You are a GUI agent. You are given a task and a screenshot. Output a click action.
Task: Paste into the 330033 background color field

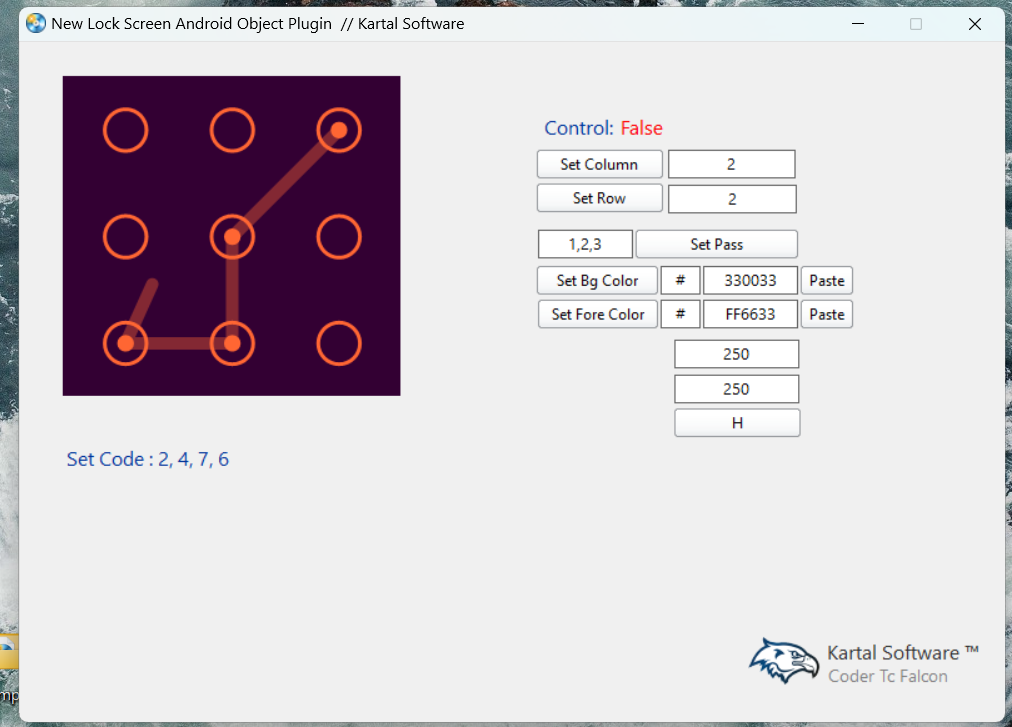pos(827,280)
